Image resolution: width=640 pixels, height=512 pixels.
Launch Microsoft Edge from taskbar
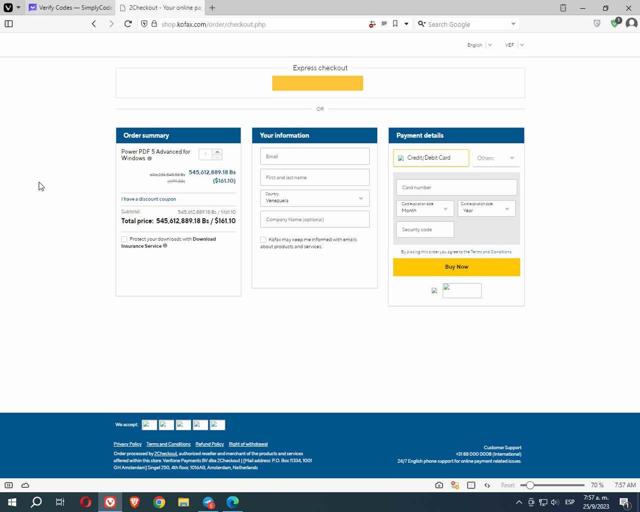click(x=233, y=502)
